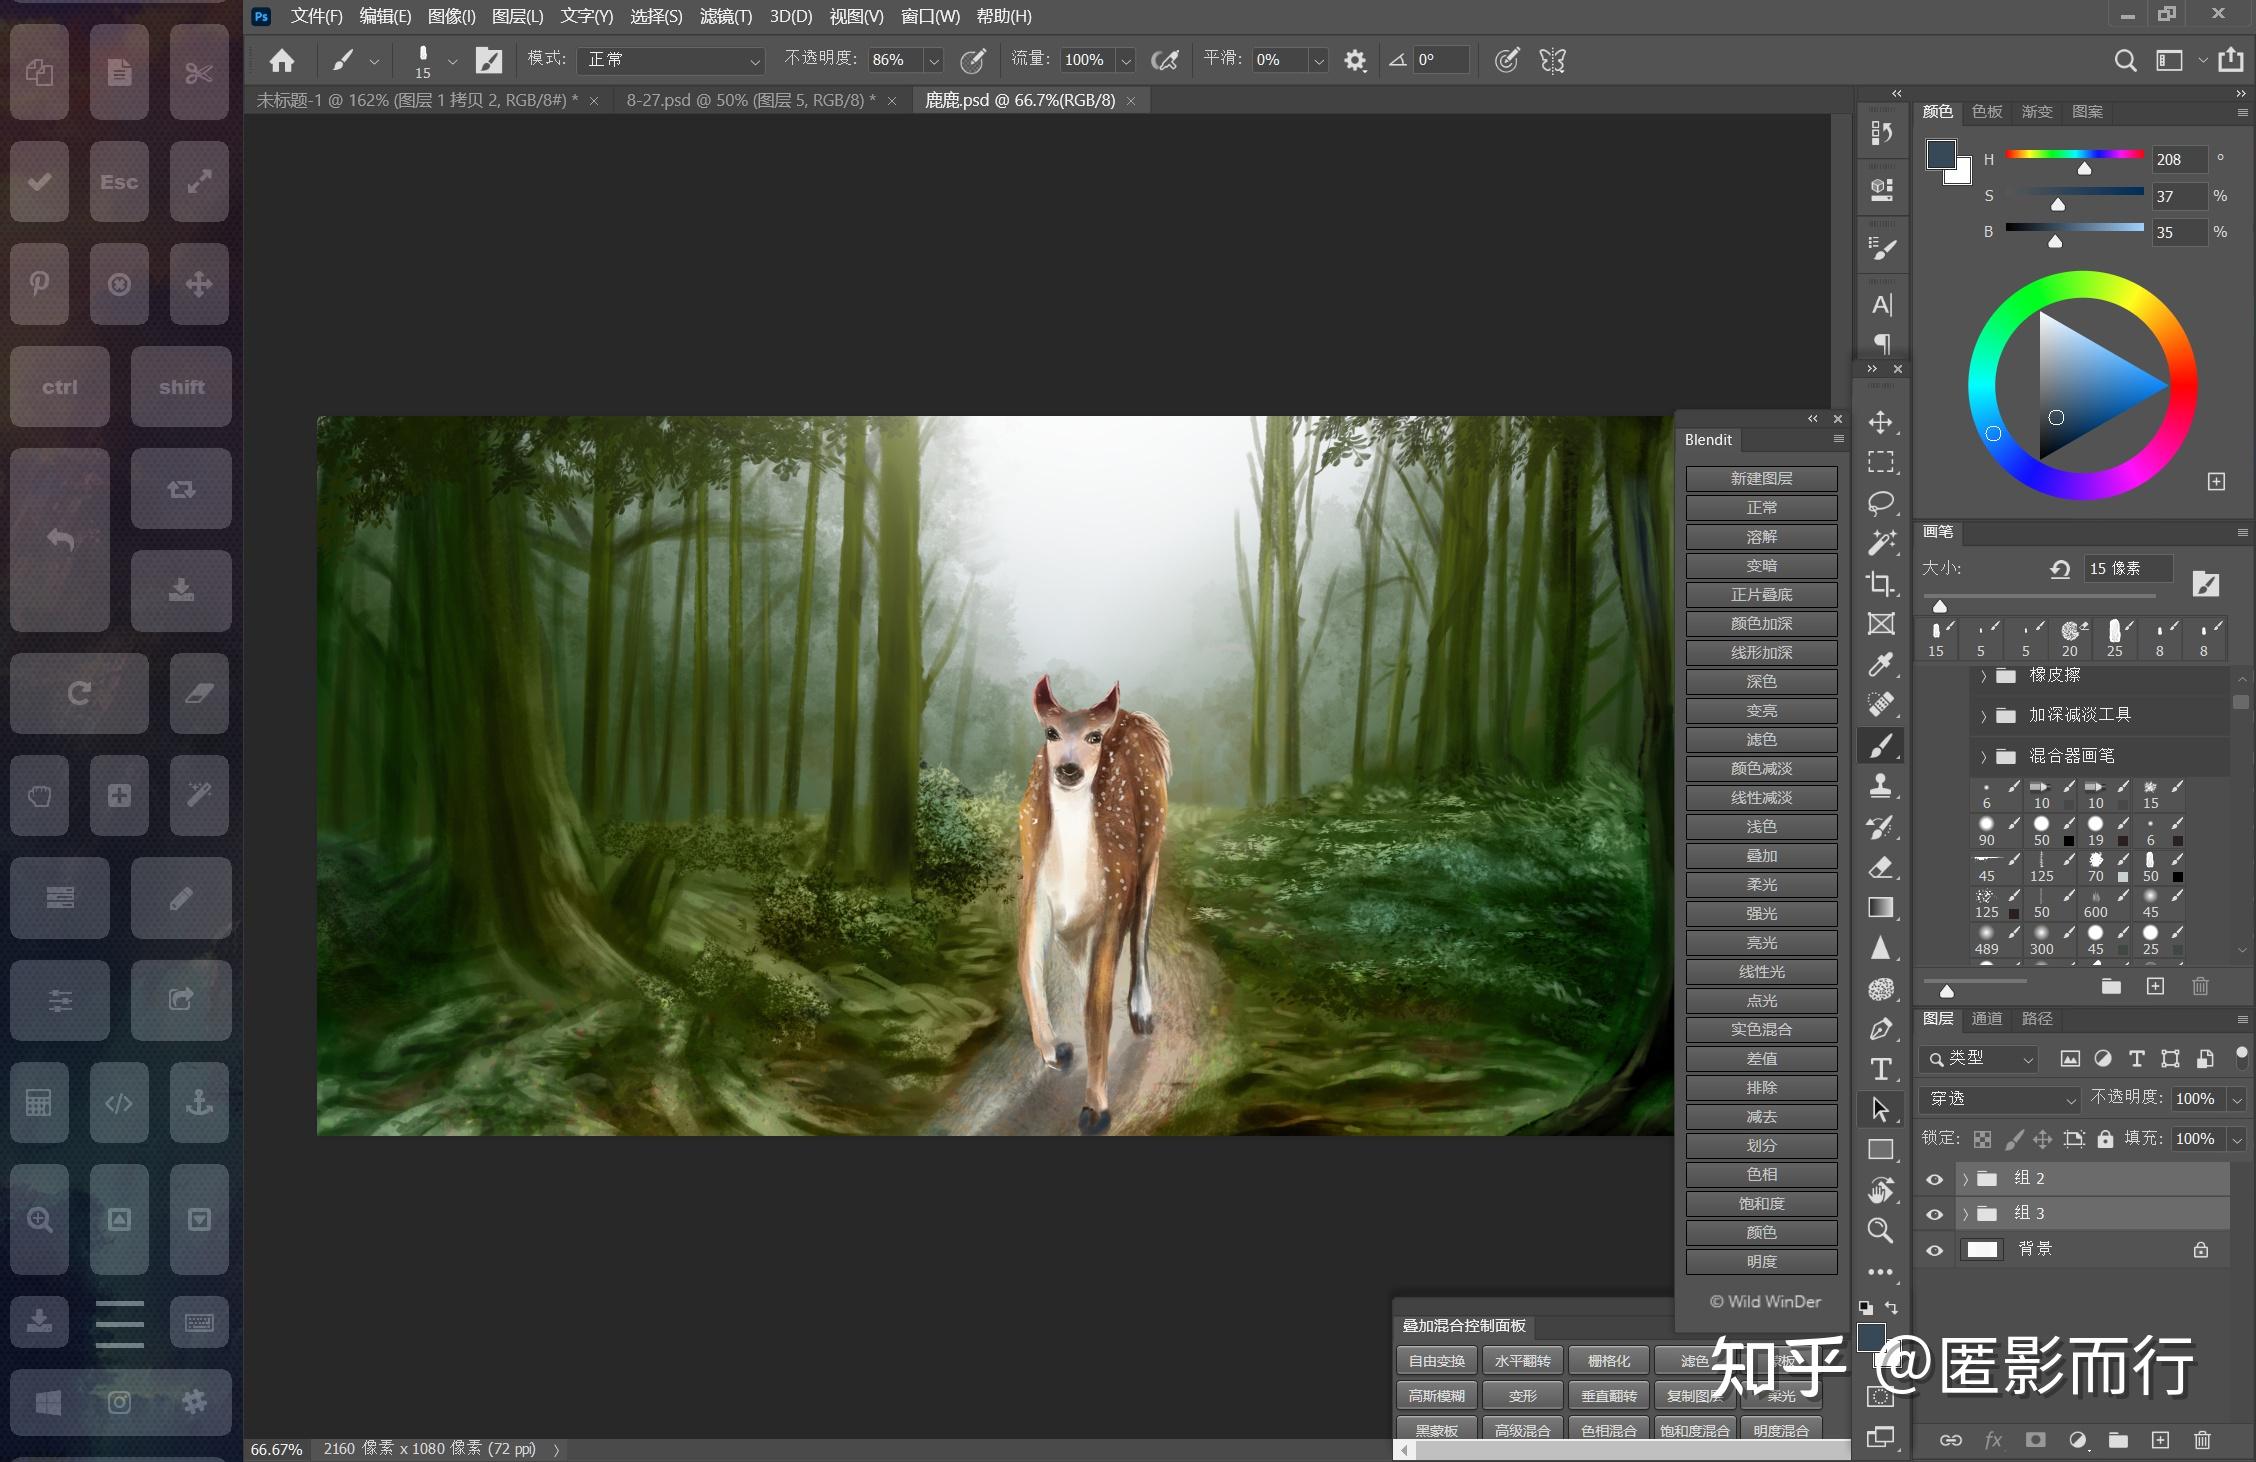
Task: Add layer mask from Layers panel
Action: [2035, 1440]
